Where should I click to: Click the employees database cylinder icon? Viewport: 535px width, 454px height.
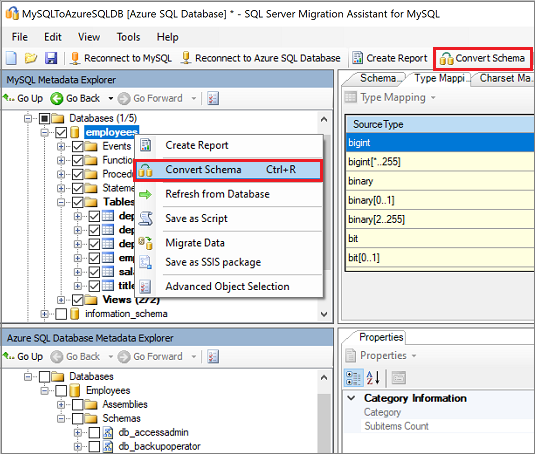point(75,132)
